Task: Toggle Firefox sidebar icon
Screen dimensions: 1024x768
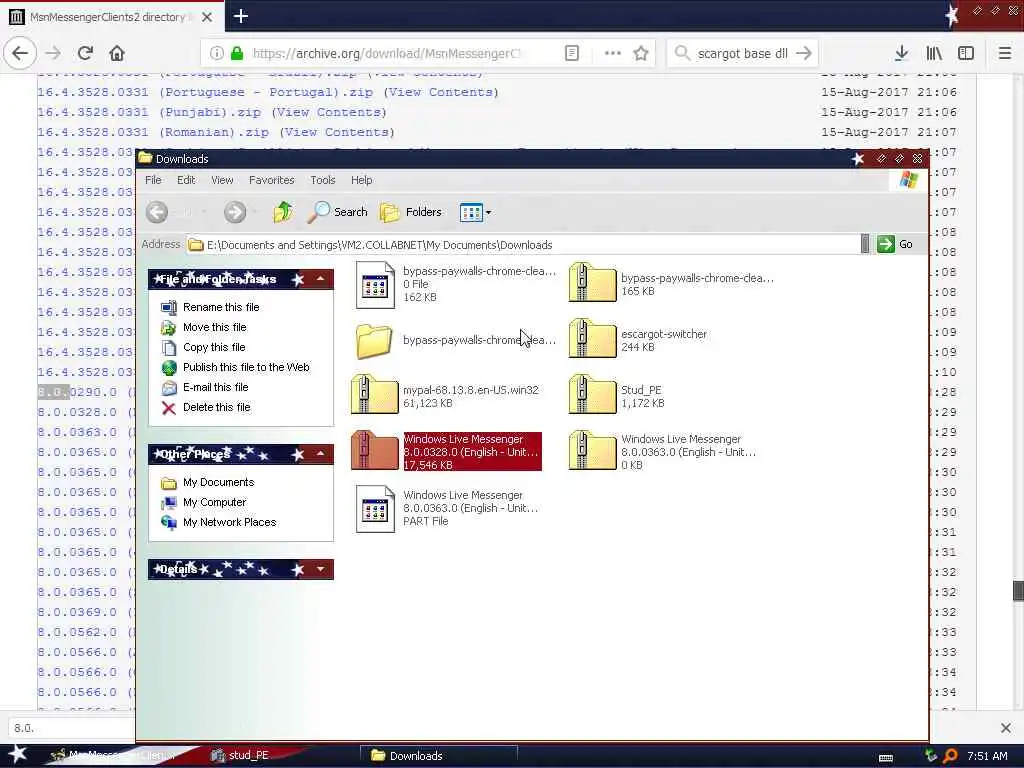Action: coord(966,53)
